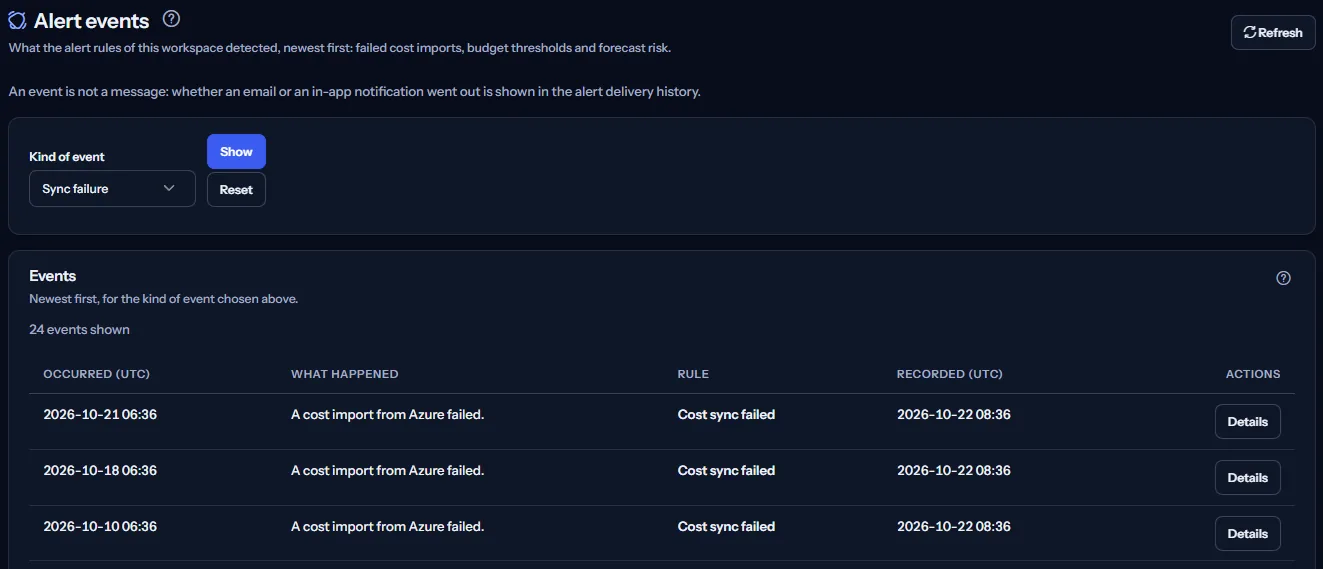Select the 2026-10-18 06:36 occurred date
Screen dimensions: 1323x569
(100, 470)
